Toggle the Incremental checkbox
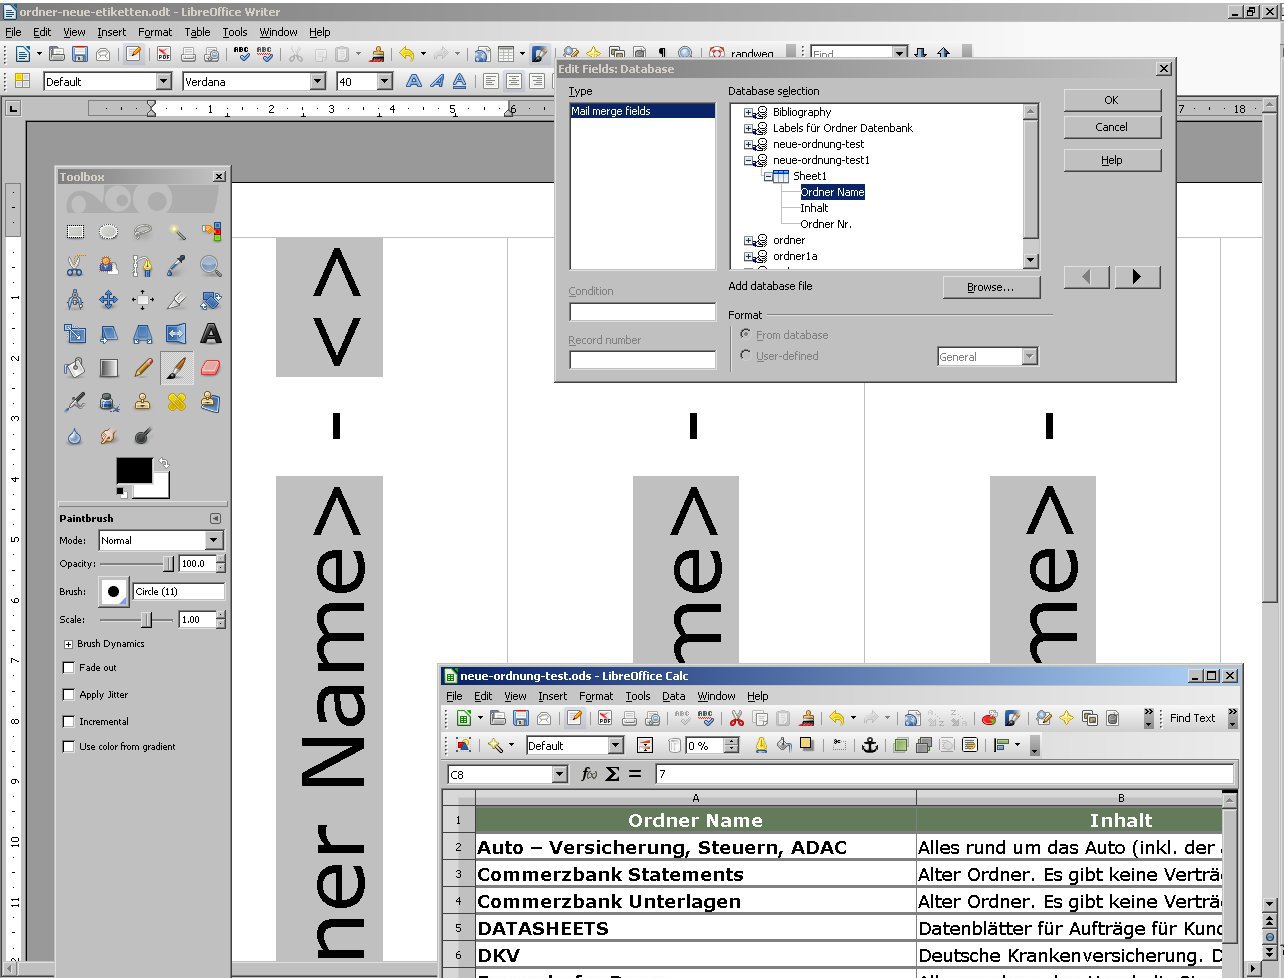 [x=69, y=721]
